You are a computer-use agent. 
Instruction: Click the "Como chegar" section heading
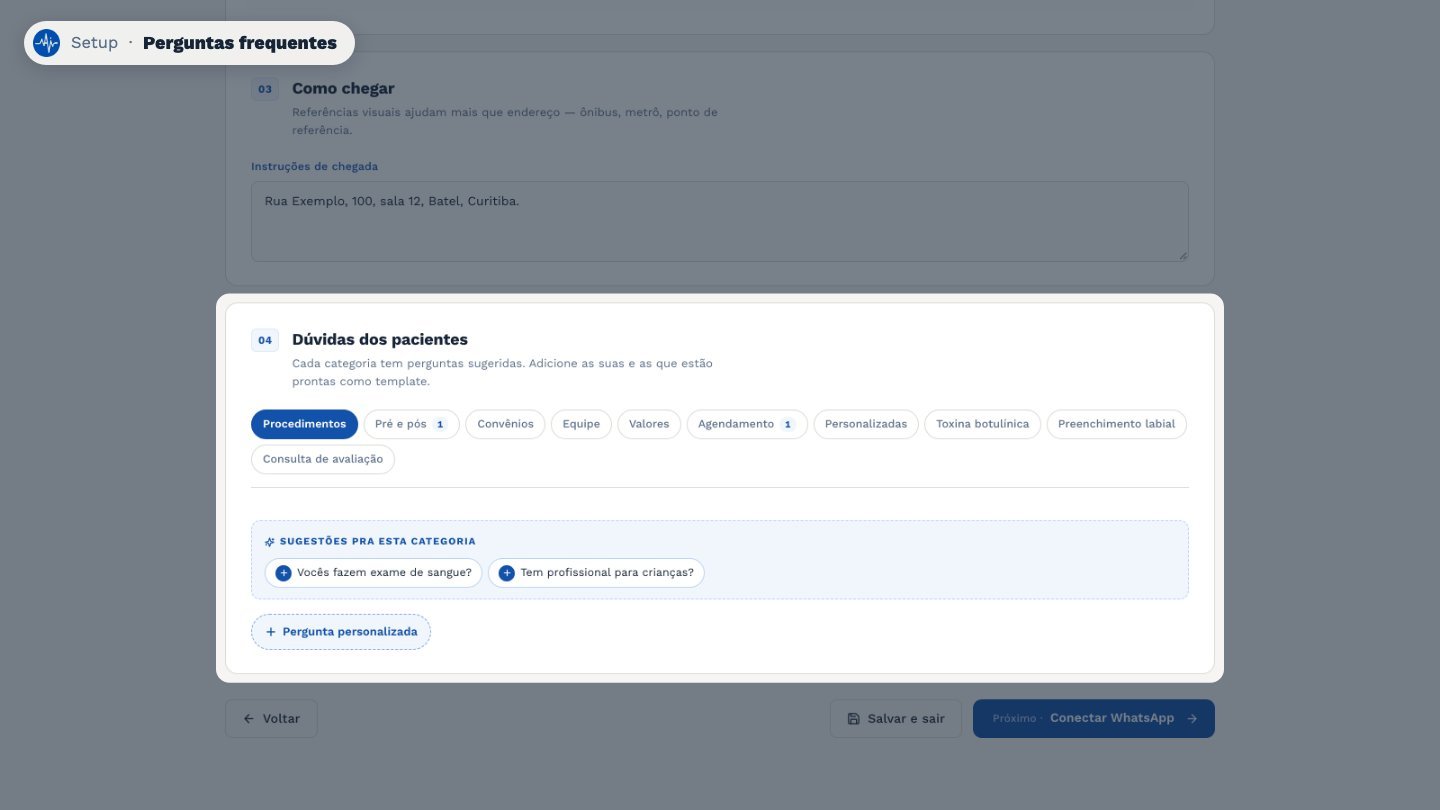tap(343, 88)
